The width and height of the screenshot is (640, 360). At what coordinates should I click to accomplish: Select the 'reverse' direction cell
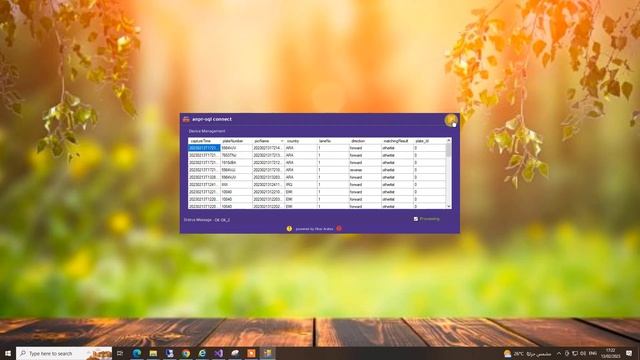point(365,170)
